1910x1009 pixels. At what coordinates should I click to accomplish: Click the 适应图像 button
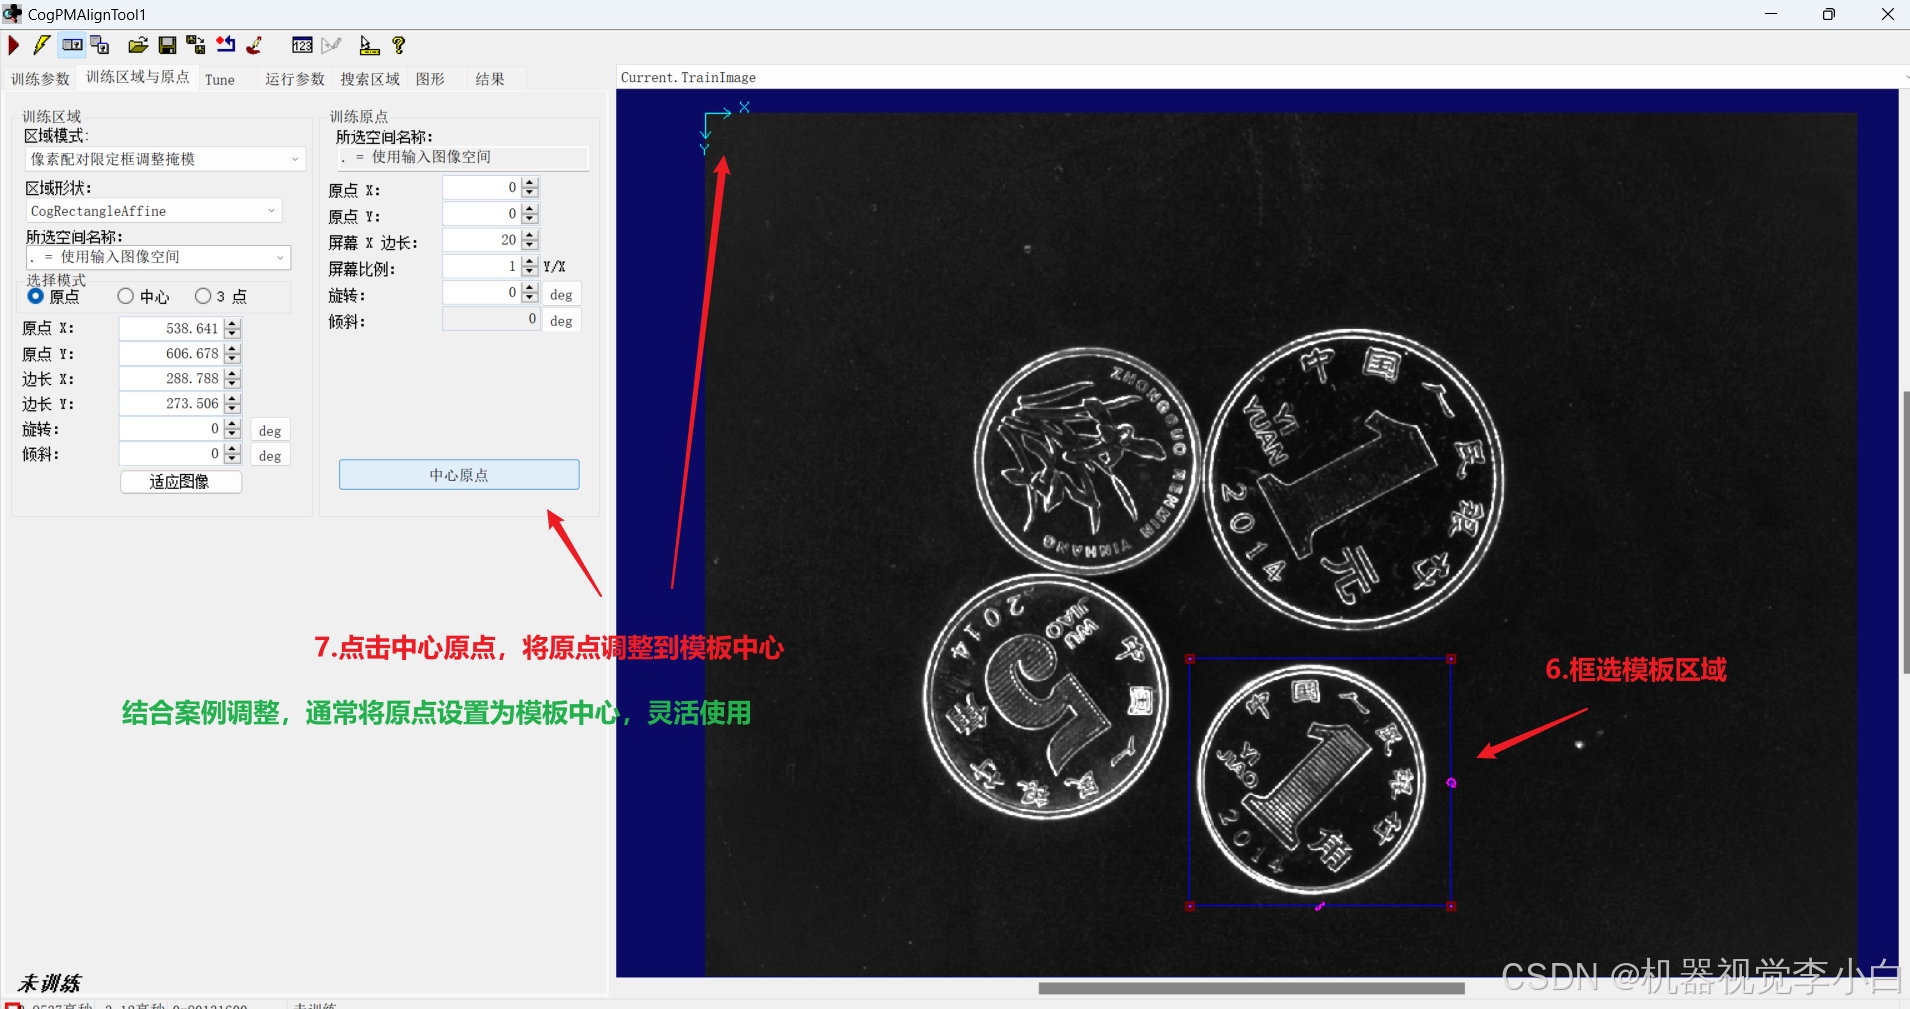coord(180,482)
